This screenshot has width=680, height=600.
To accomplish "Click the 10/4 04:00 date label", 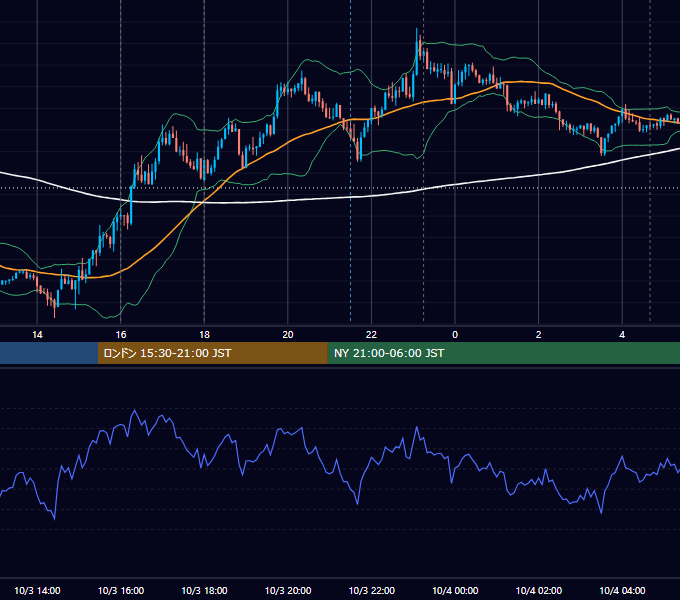I will (622, 590).
